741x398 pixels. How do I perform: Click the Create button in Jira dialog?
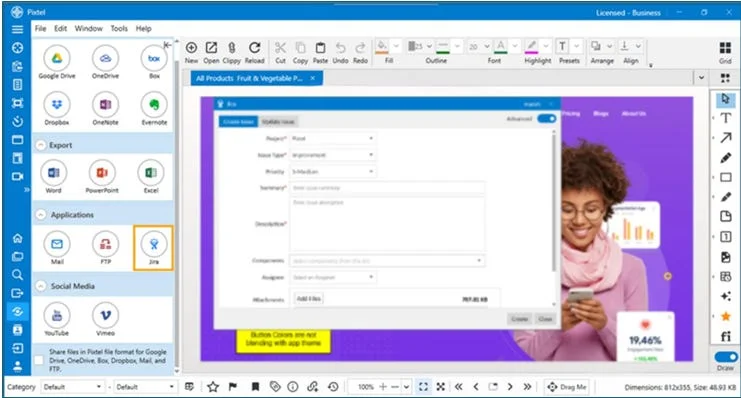click(519, 319)
